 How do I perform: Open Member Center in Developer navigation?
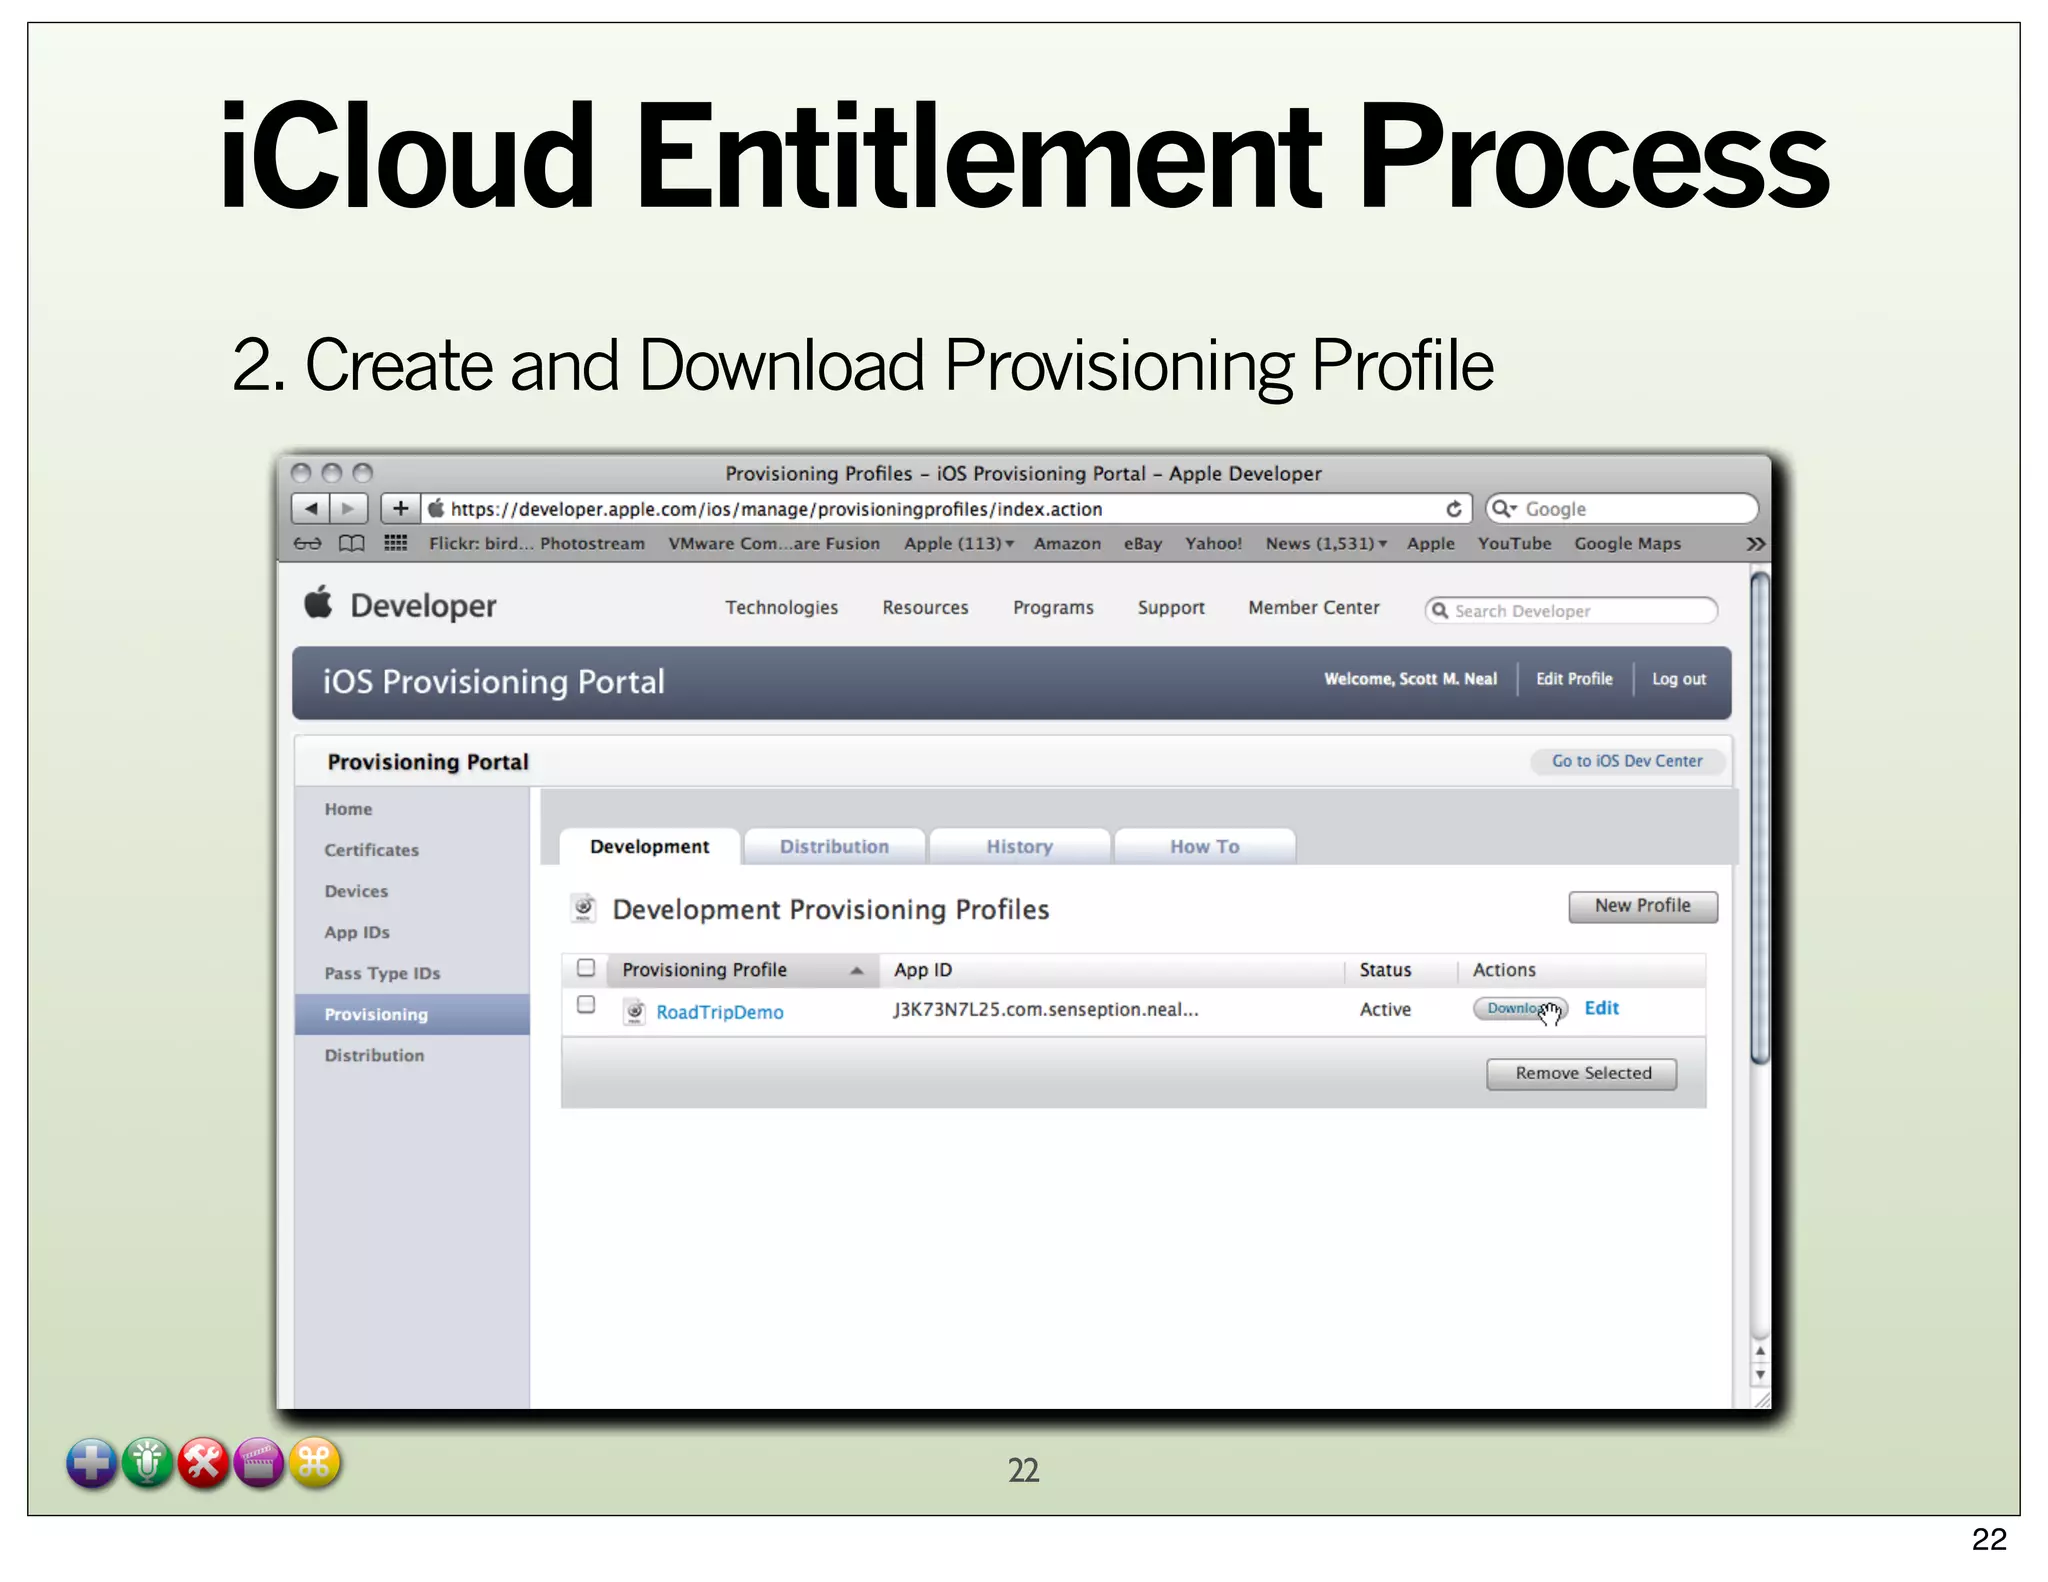[1314, 607]
